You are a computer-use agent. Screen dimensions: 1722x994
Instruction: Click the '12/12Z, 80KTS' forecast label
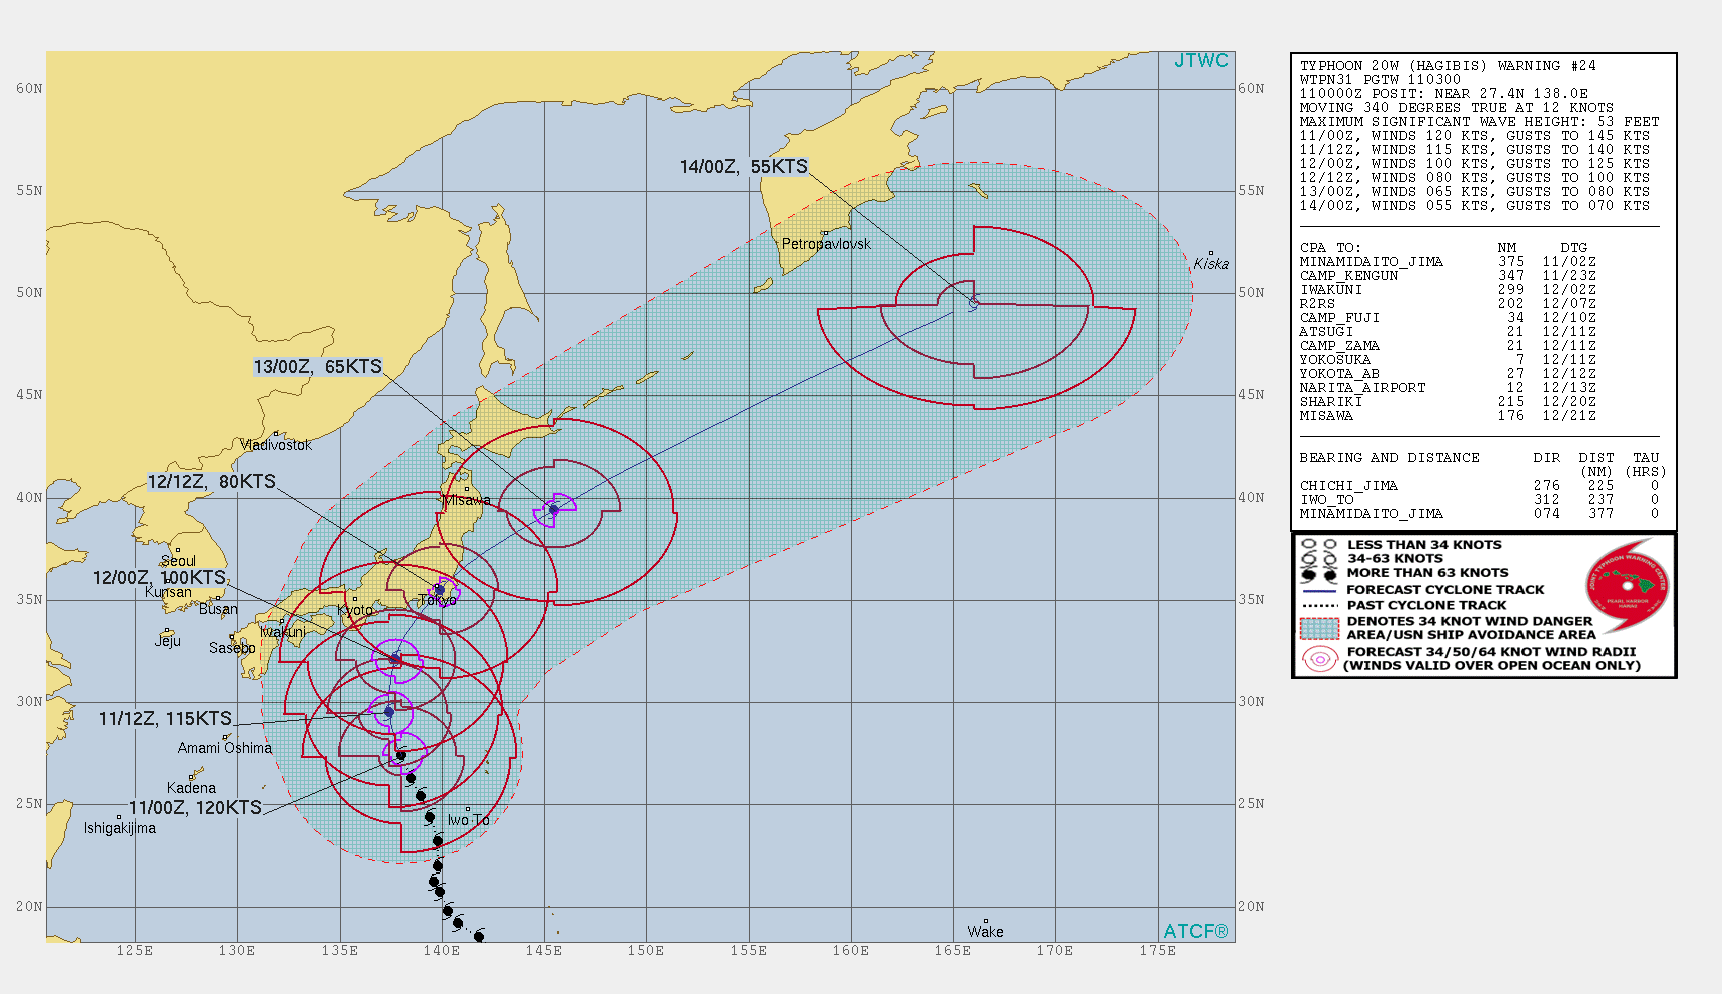point(212,482)
